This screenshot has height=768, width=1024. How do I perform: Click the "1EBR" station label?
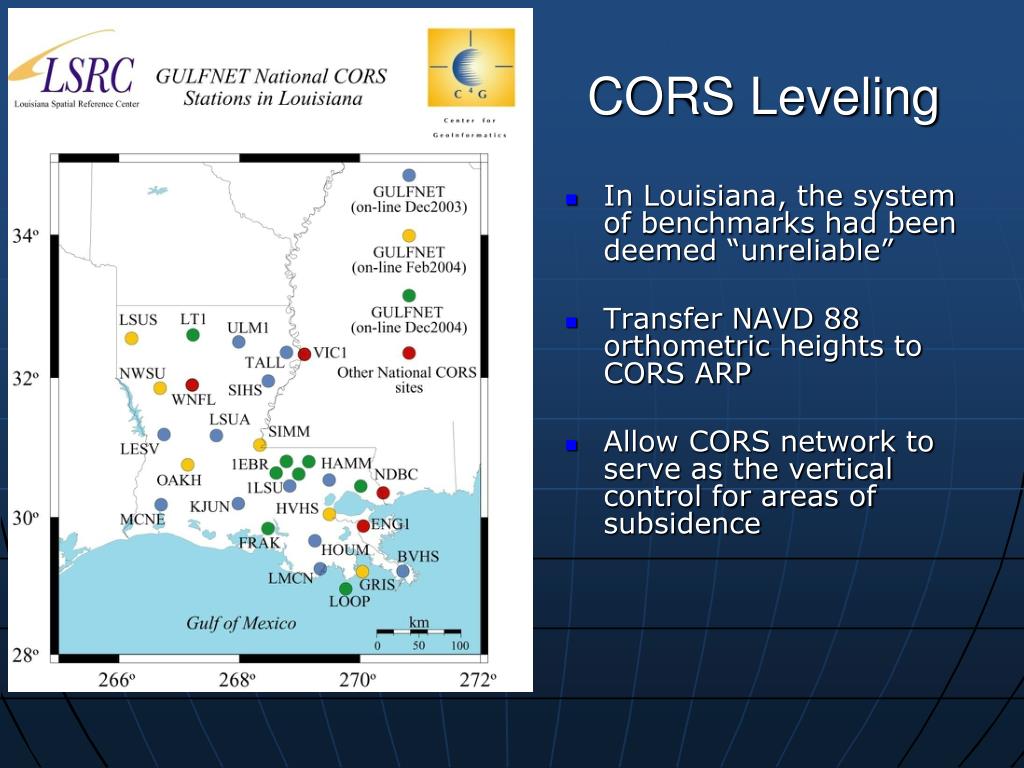[249, 464]
